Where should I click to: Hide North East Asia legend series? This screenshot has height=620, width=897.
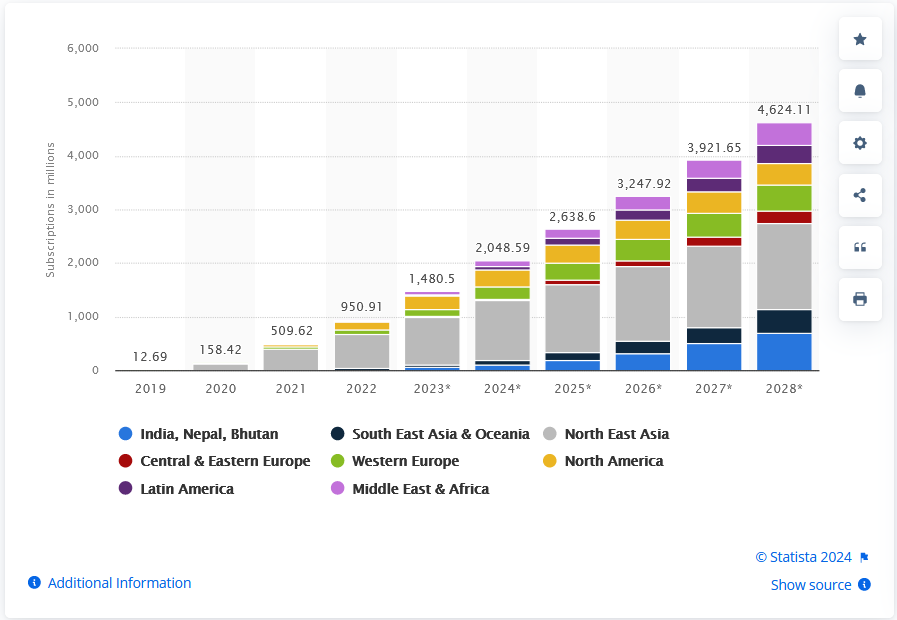tap(616, 434)
